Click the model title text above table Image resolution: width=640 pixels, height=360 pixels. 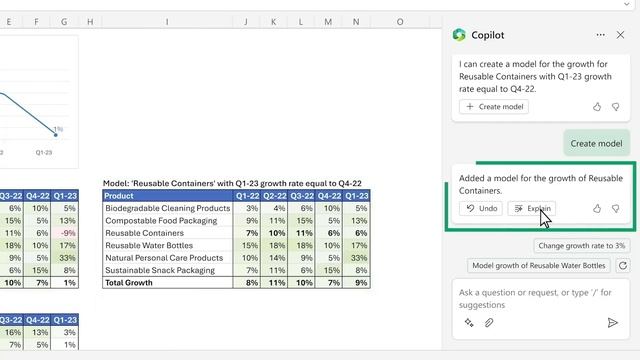tap(232, 183)
